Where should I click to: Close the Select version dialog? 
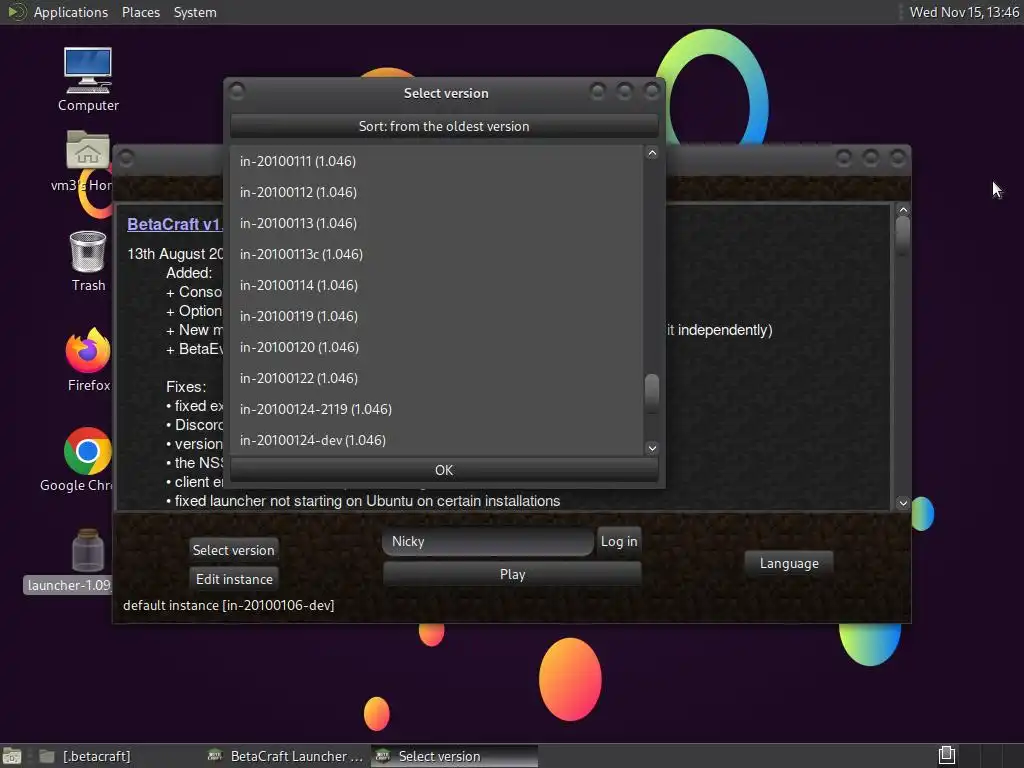coord(652,91)
